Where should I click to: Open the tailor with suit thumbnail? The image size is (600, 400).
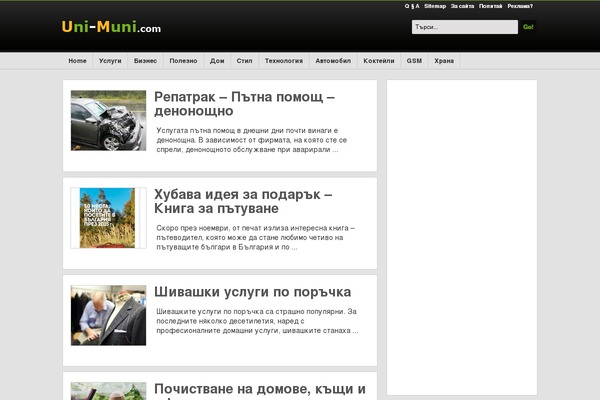[x=108, y=315]
